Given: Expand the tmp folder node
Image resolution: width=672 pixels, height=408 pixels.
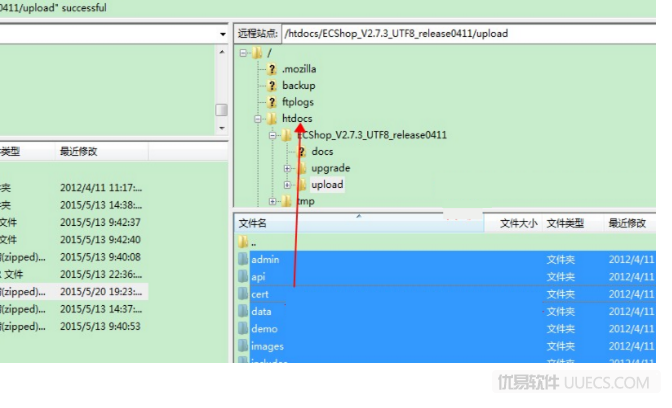Looking at the screenshot, I should coord(273,201).
